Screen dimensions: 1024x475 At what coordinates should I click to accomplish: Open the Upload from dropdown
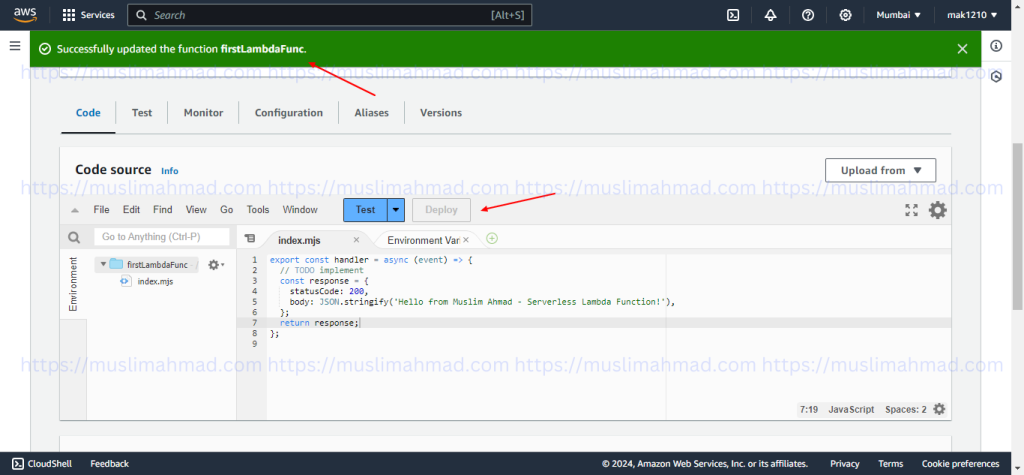click(880, 170)
